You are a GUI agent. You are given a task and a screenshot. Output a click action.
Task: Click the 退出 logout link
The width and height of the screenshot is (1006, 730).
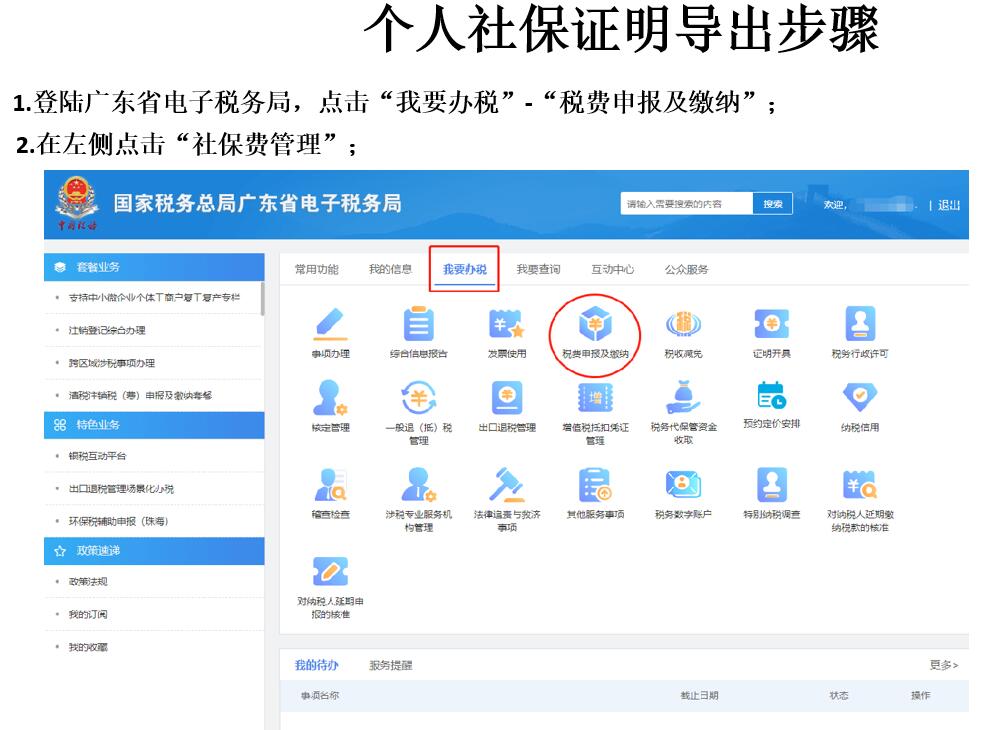(948, 205)
